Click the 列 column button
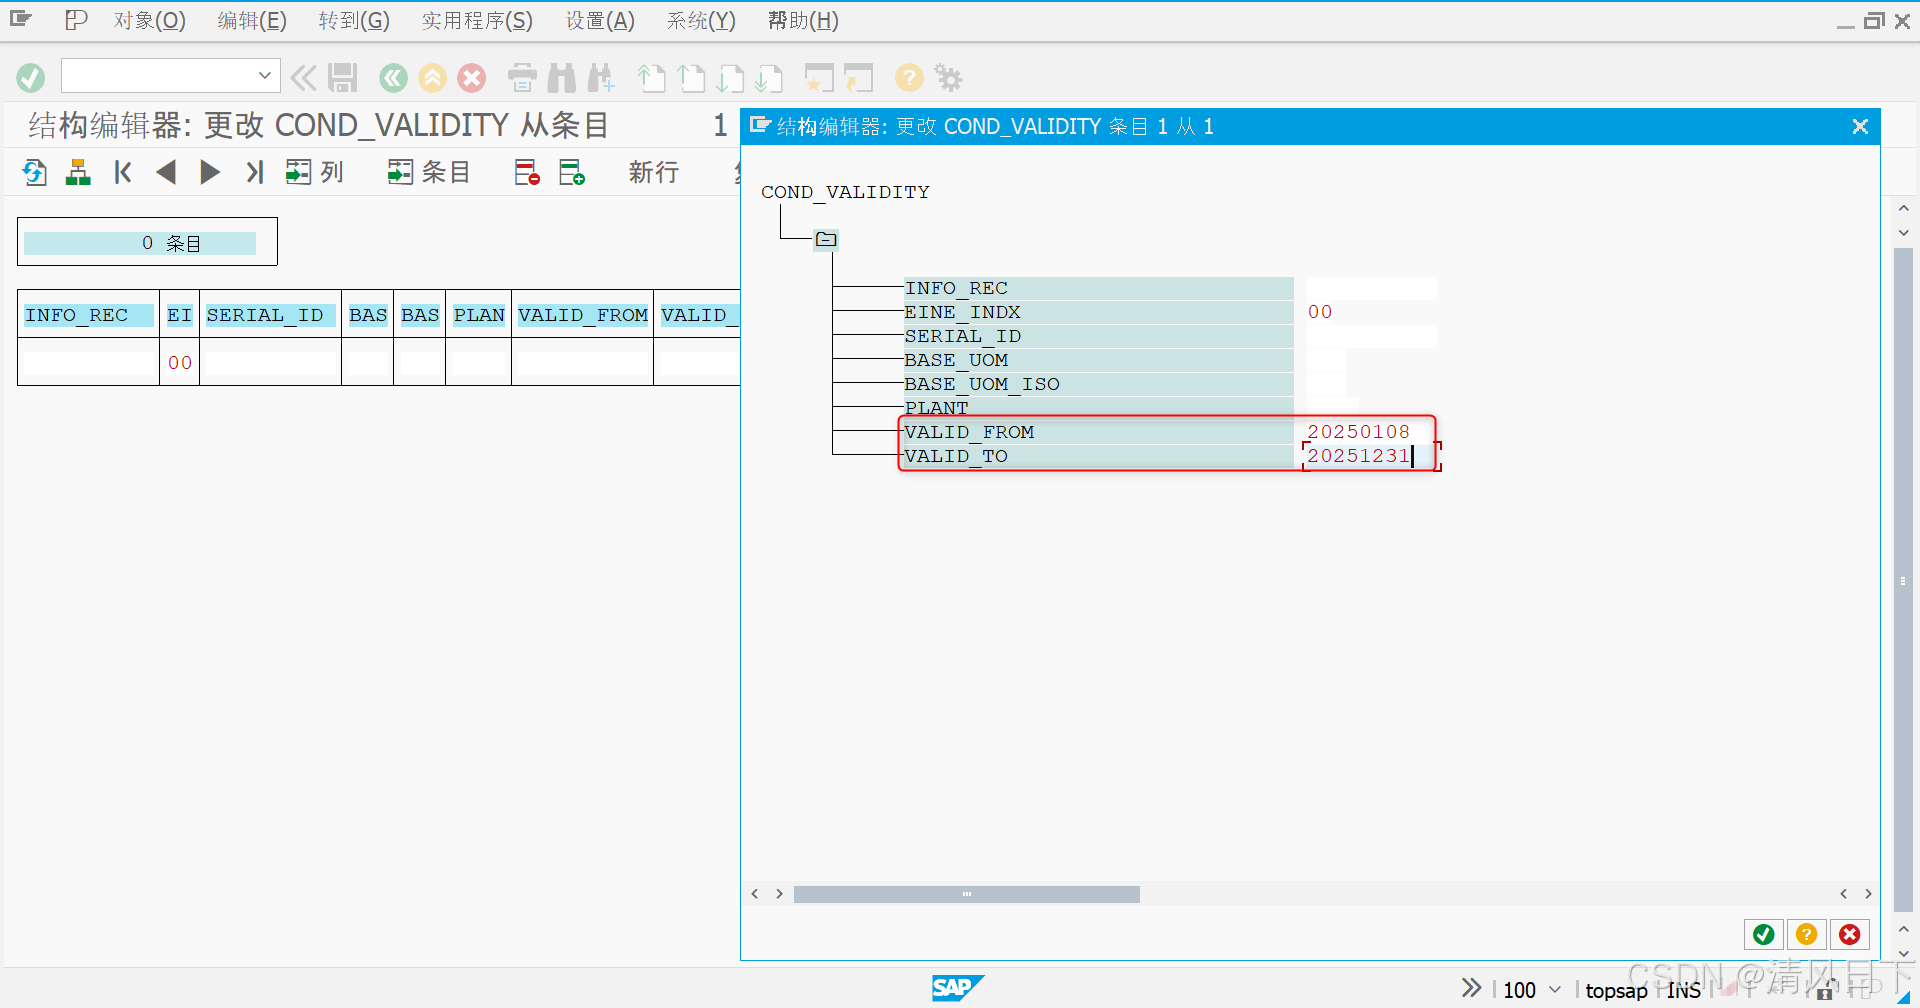The image size is (1920, 1008). [314, 172]
